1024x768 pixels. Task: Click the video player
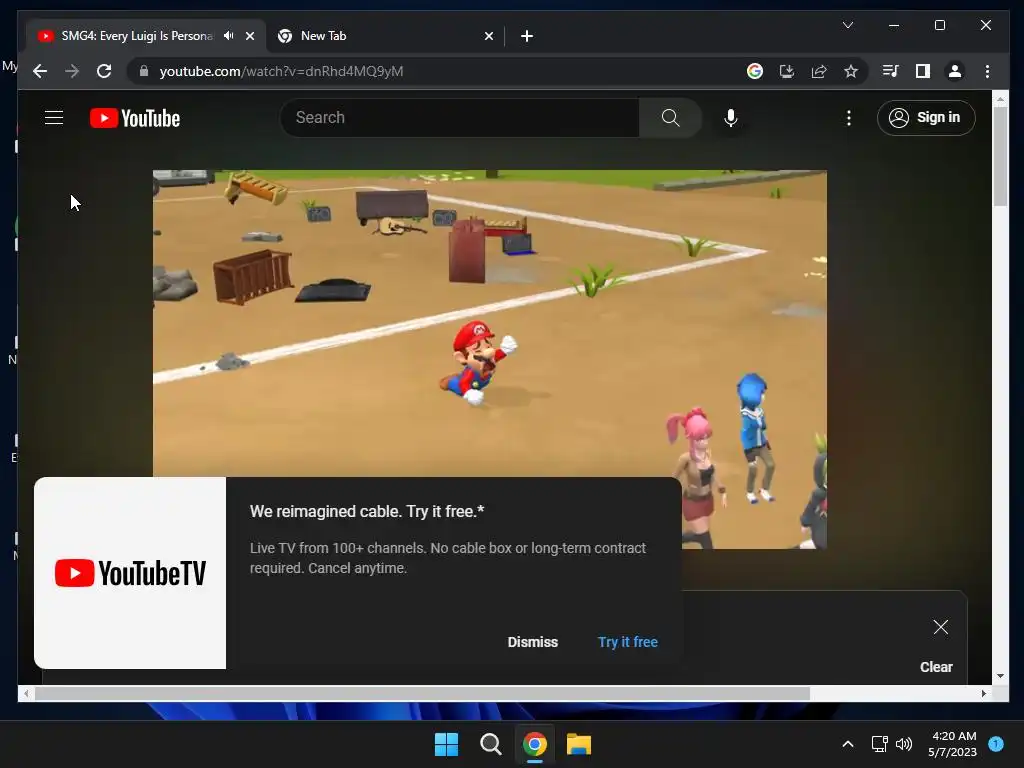tap(490, 359)
